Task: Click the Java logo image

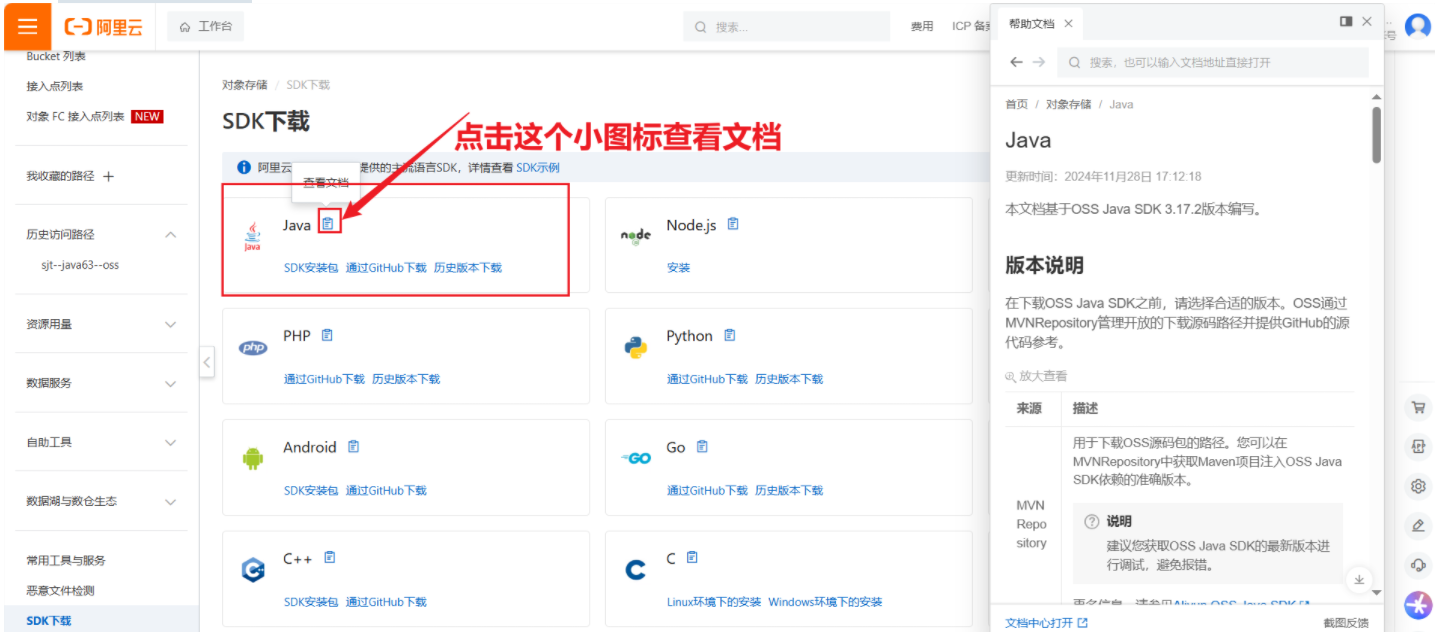Action: (x=252, y=237)
